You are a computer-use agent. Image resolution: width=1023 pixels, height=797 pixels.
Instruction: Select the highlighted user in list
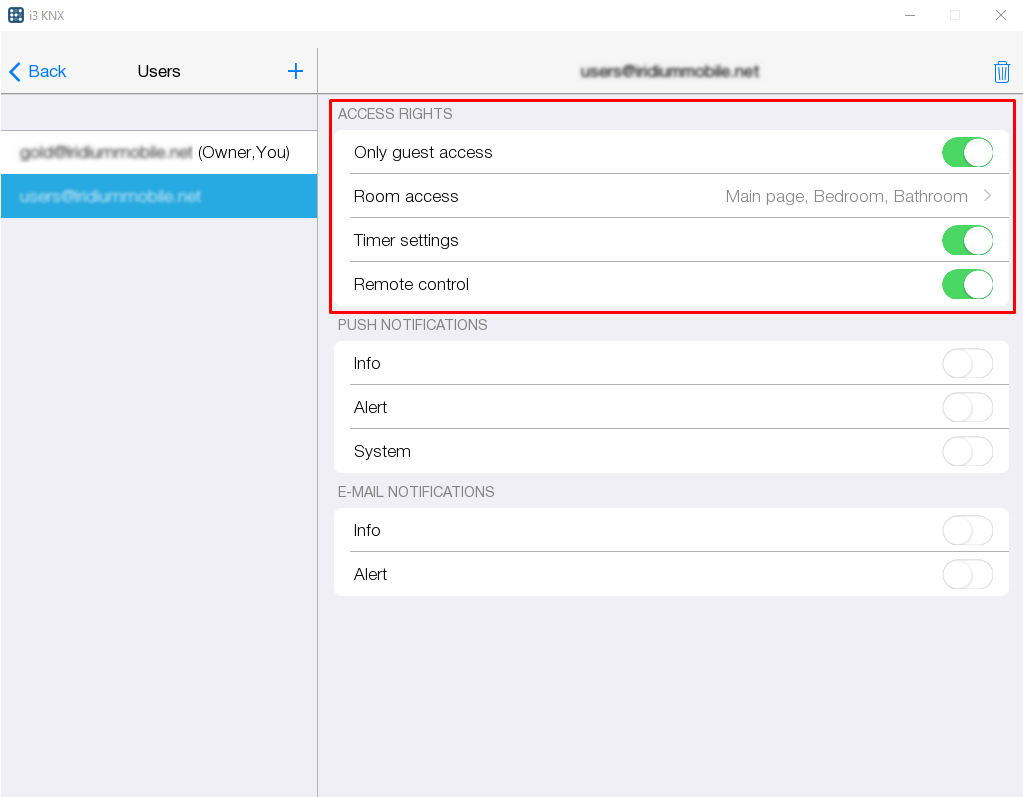[110, 197]
